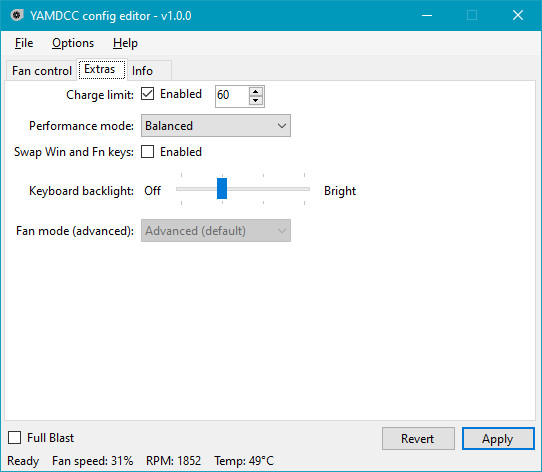Open the Options menu

coord(73,43)
